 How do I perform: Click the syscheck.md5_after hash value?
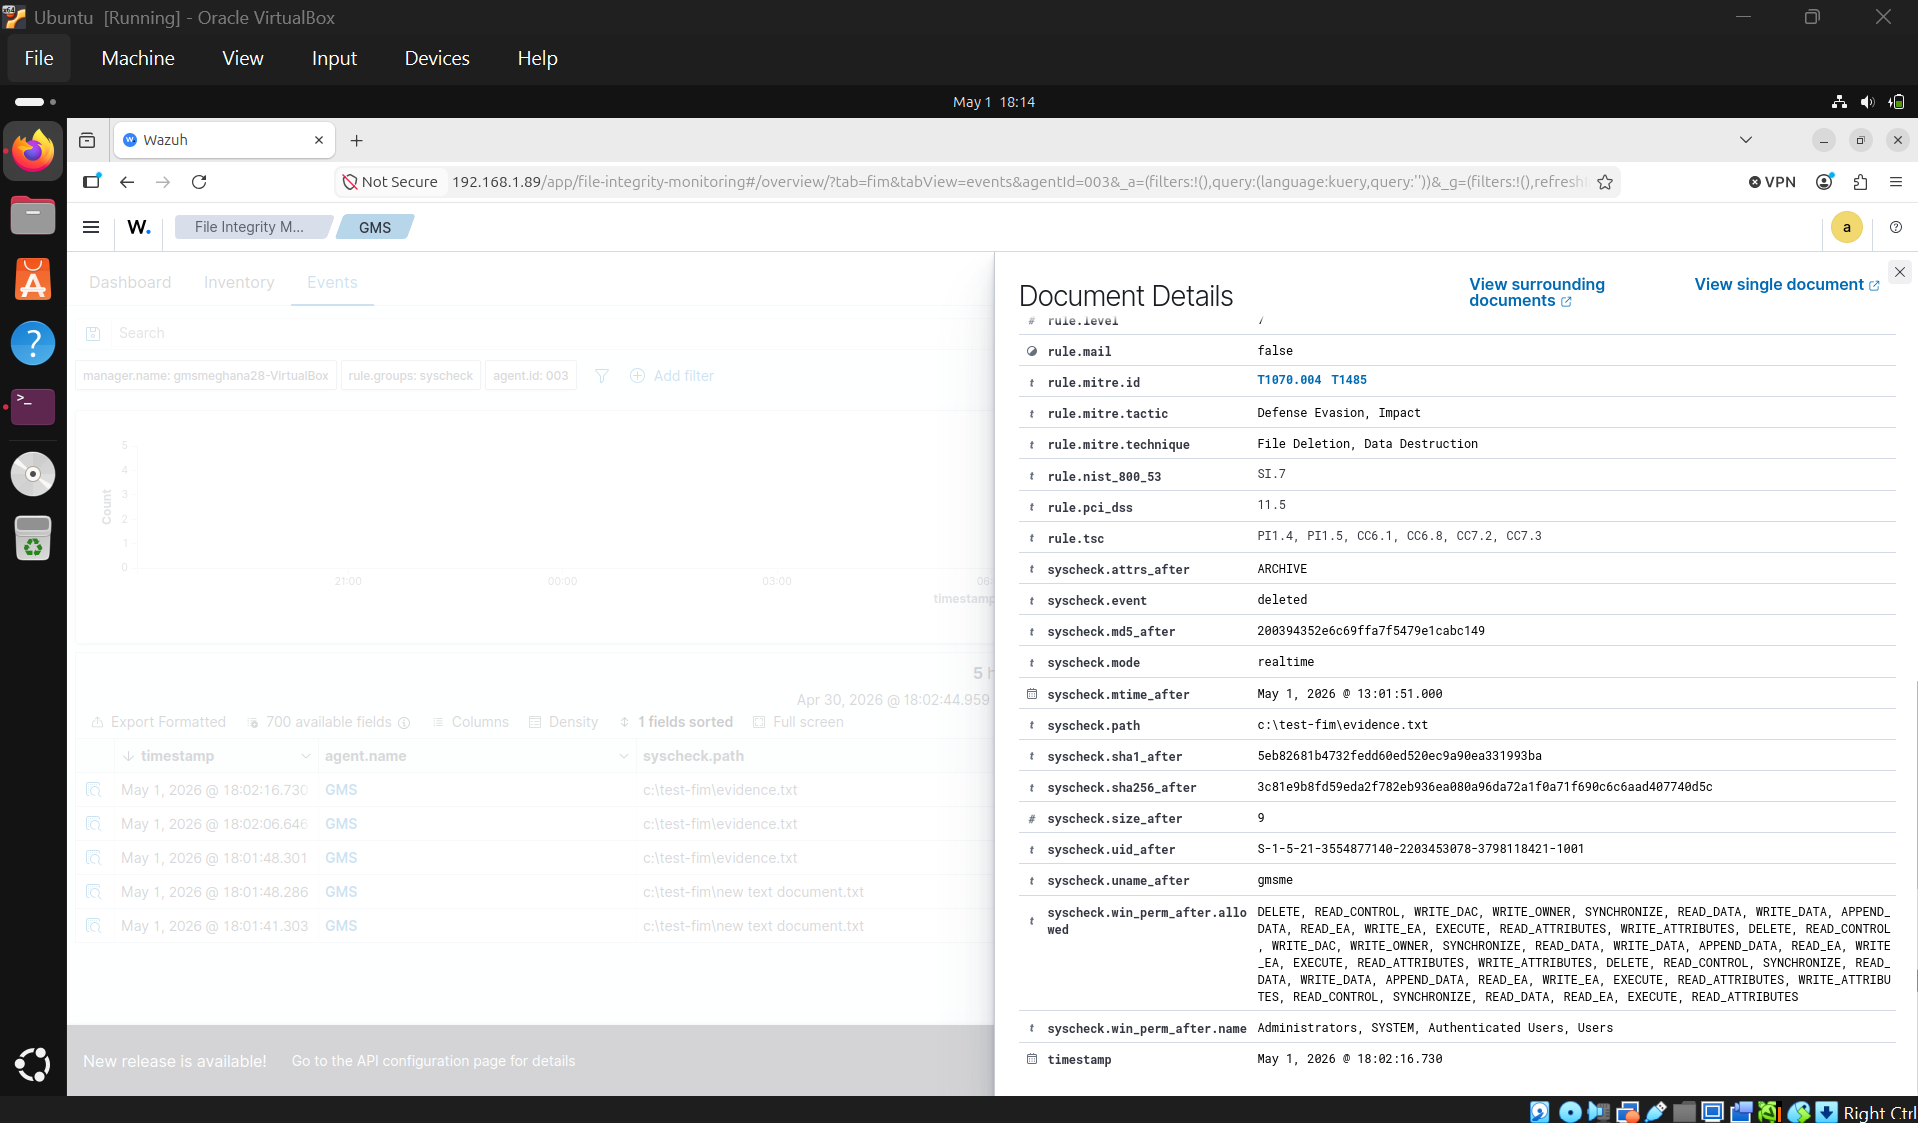(x=1370, y=631)
